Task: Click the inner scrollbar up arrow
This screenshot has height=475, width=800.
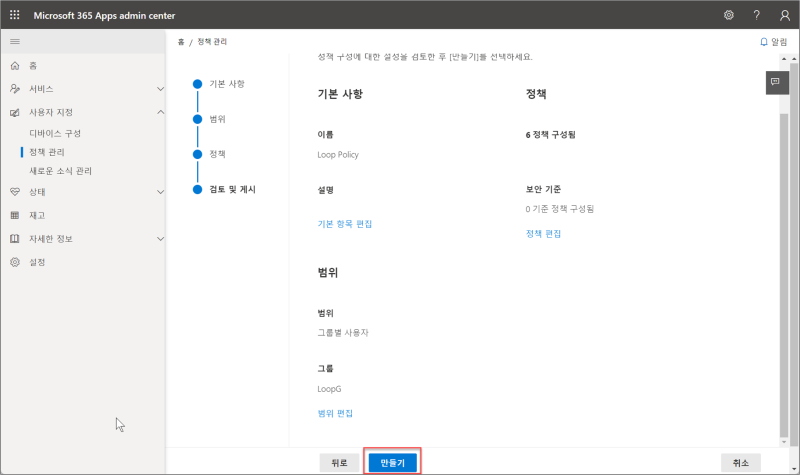Action: [784, 59]
